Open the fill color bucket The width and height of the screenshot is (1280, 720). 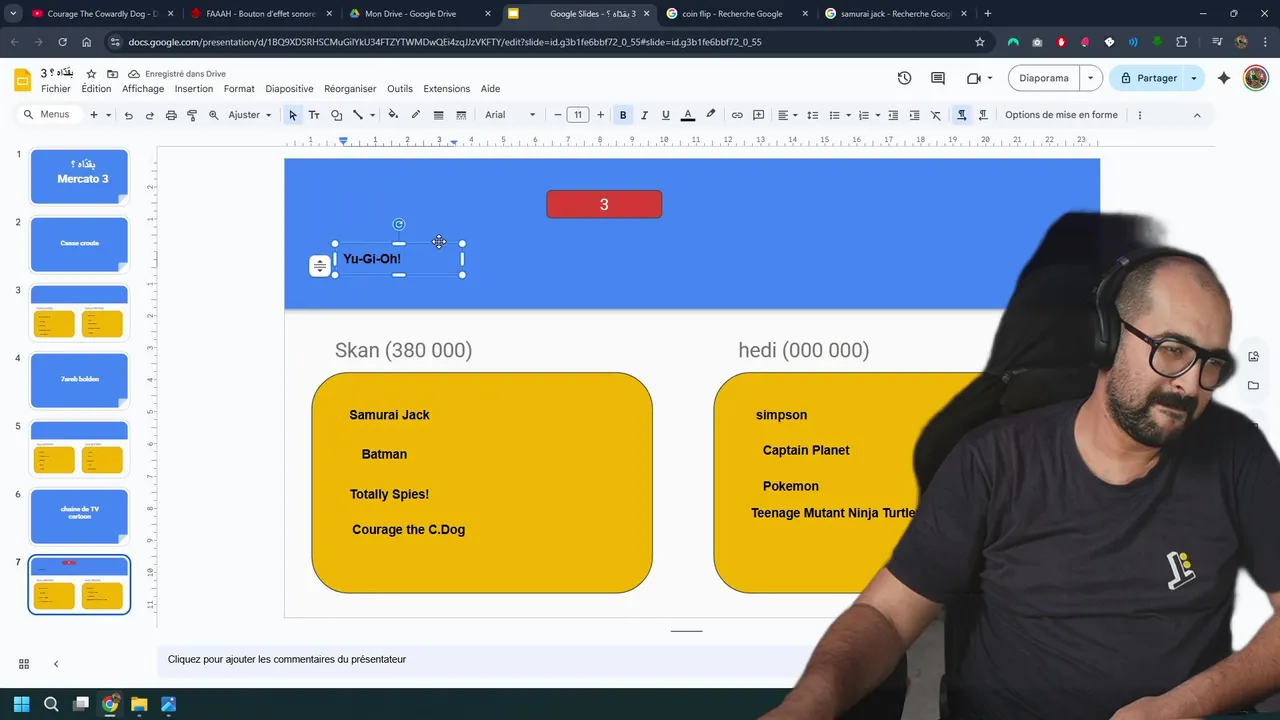click(x=393, y=115)
